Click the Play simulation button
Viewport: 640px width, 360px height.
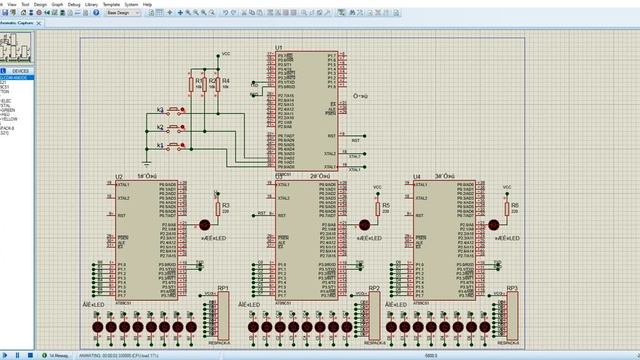[5, 356]
